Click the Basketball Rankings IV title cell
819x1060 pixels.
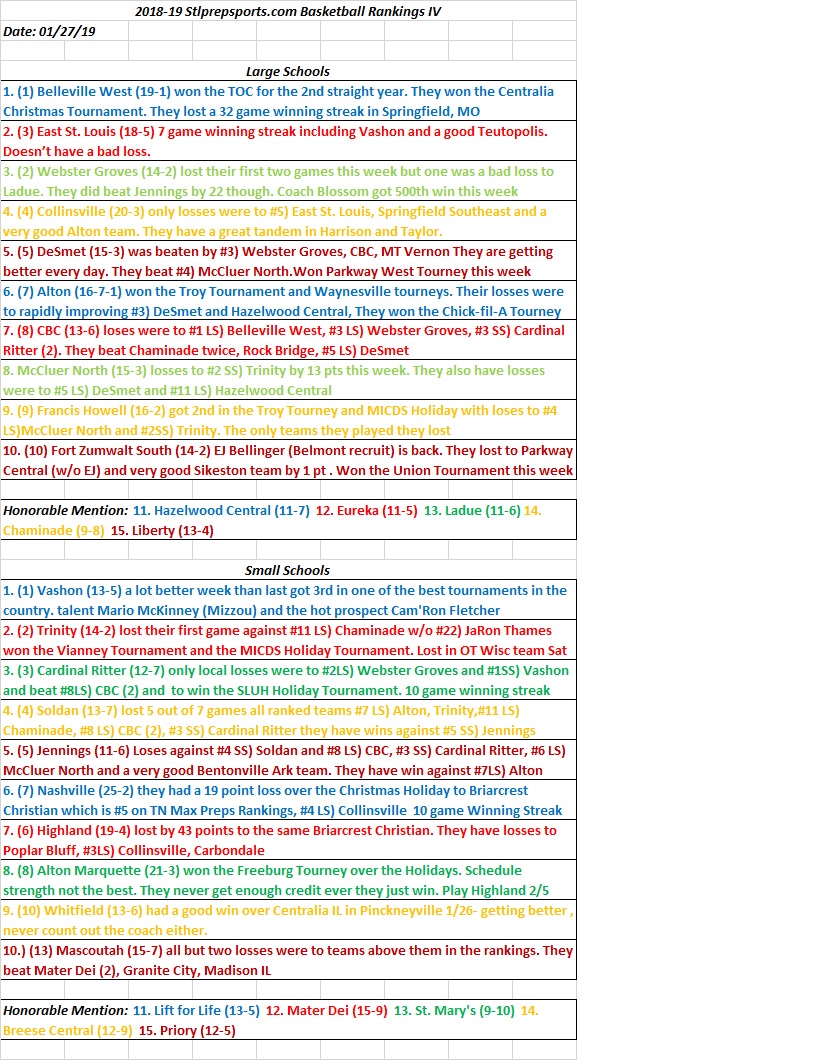point(288,11)
